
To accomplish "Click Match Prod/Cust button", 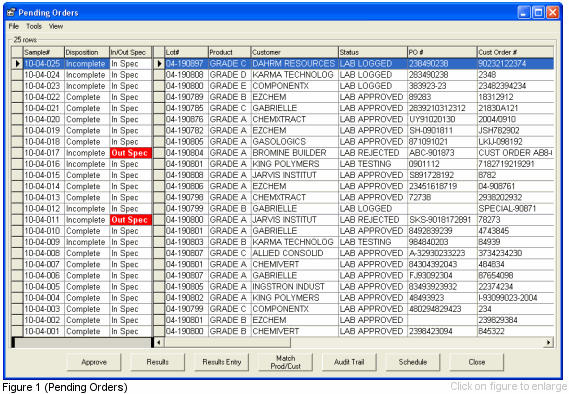I will point(285,362).
